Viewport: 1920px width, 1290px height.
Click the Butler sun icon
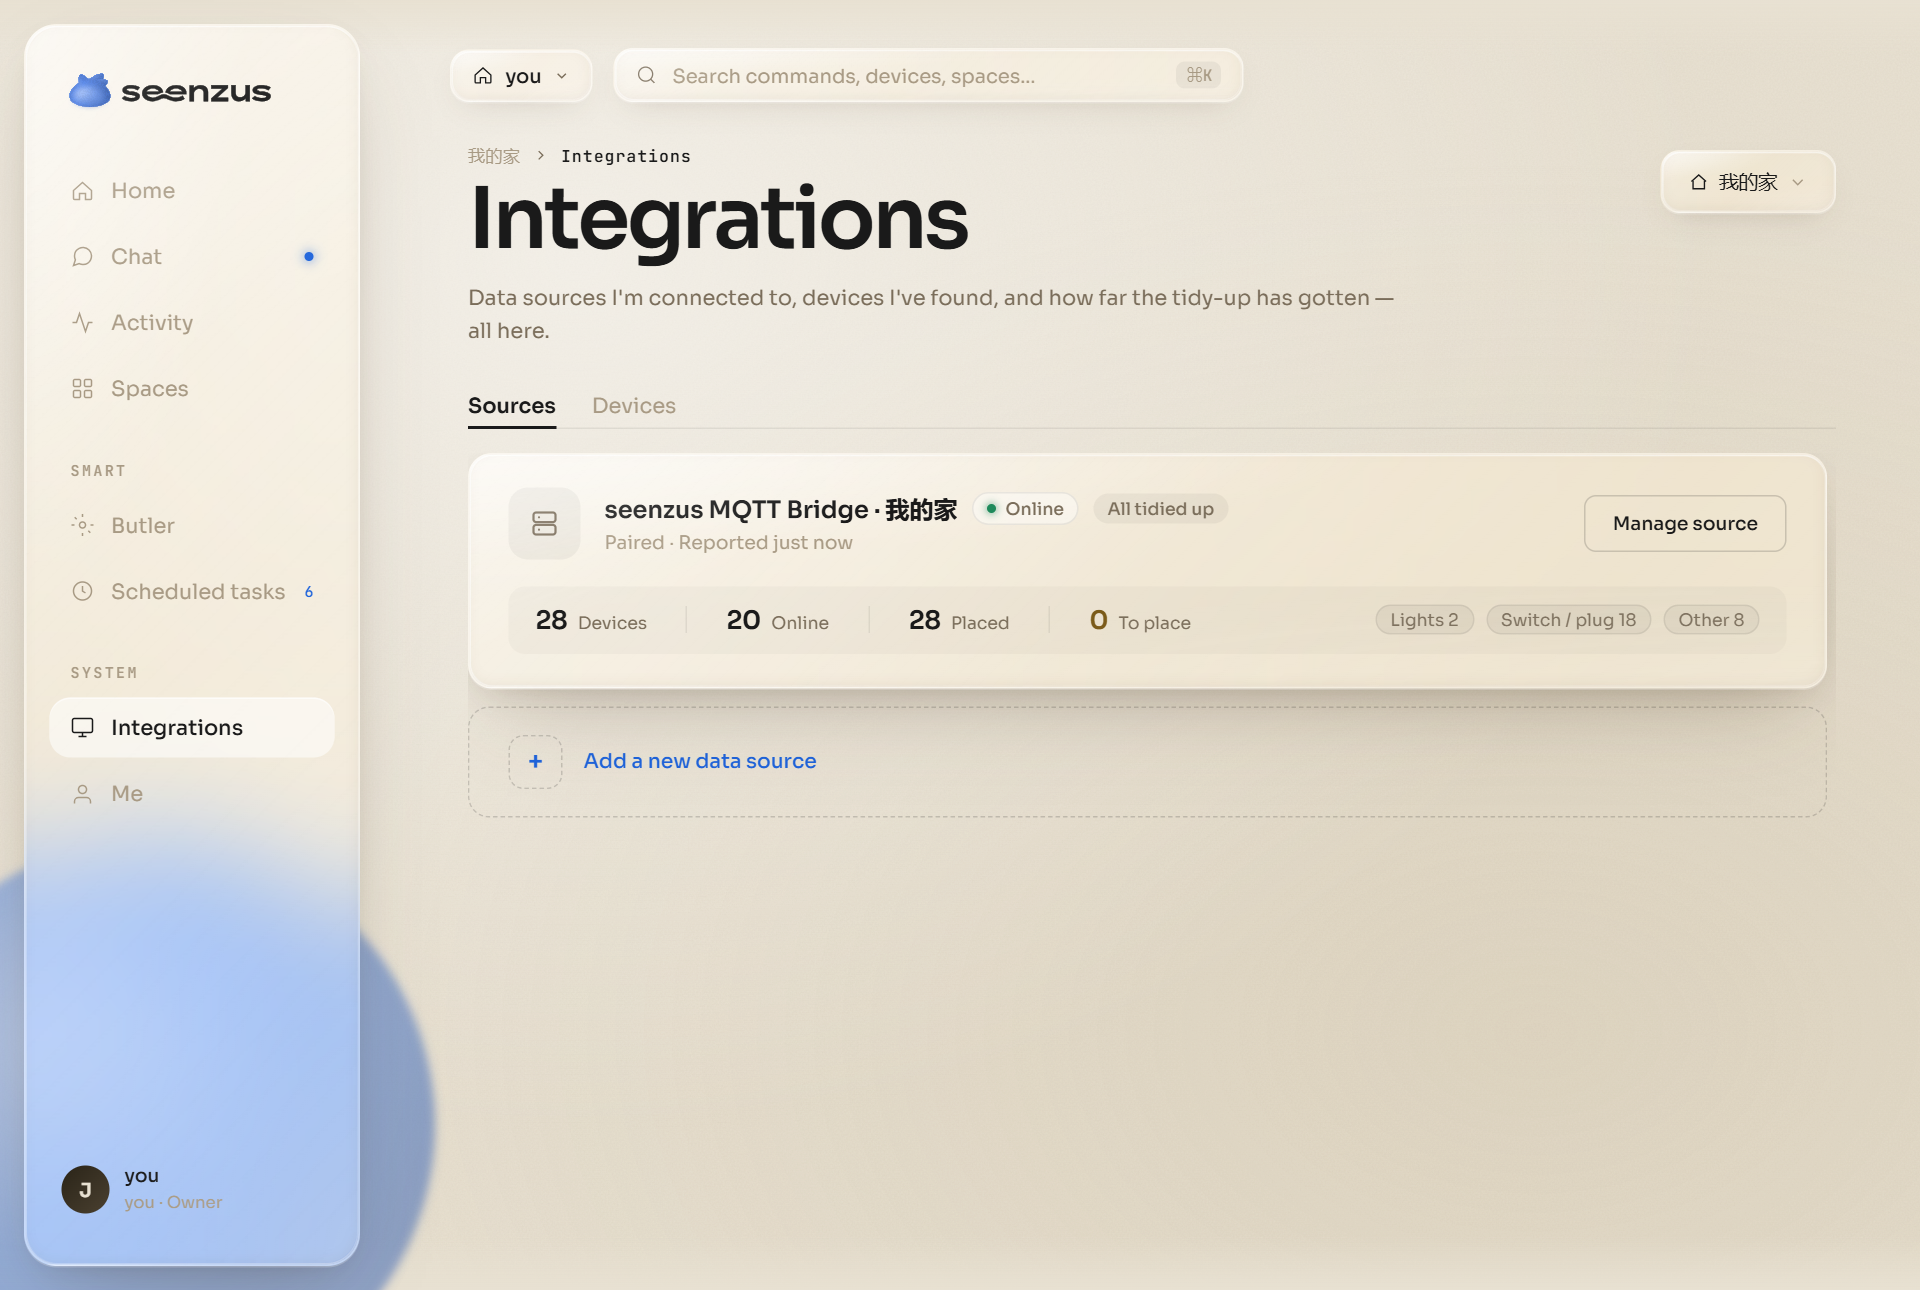(x=83, y=526)
